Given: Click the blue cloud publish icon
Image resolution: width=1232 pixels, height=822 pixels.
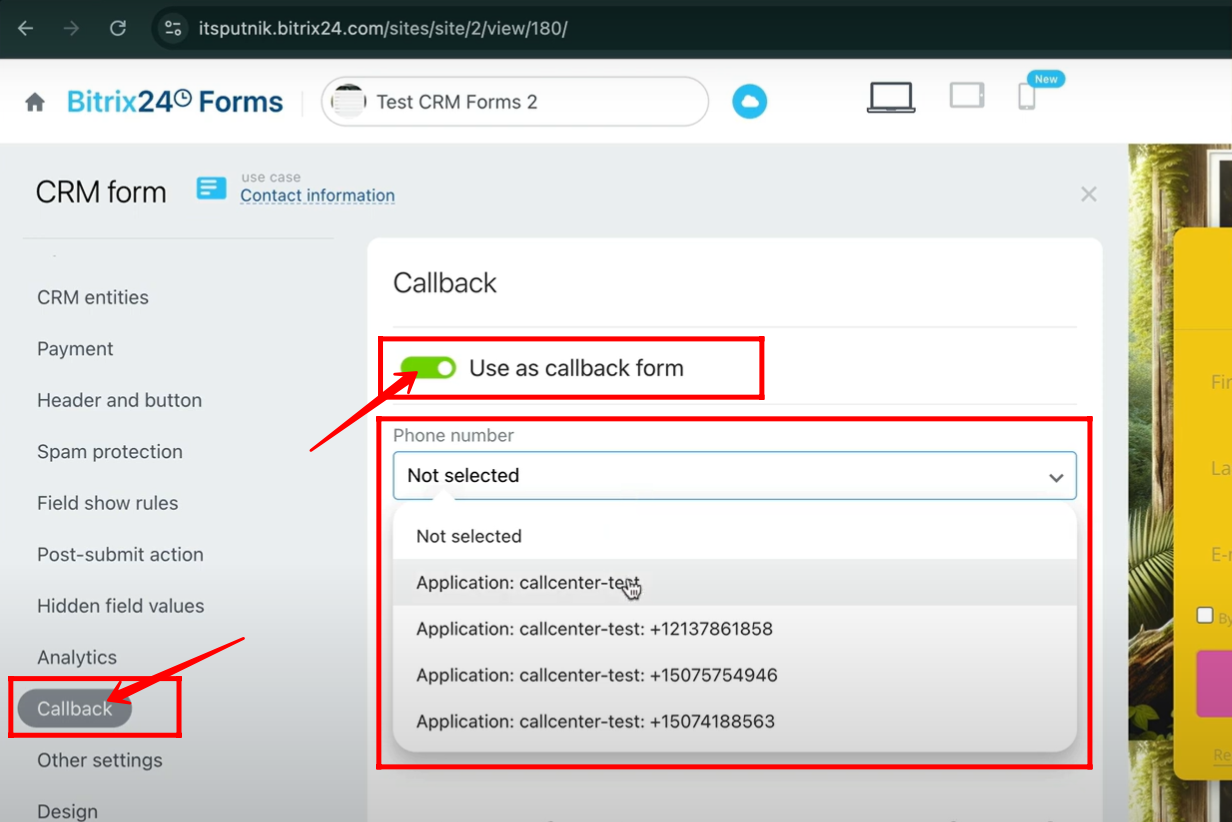Looking at the screenshot, I should tap(749, 102).
